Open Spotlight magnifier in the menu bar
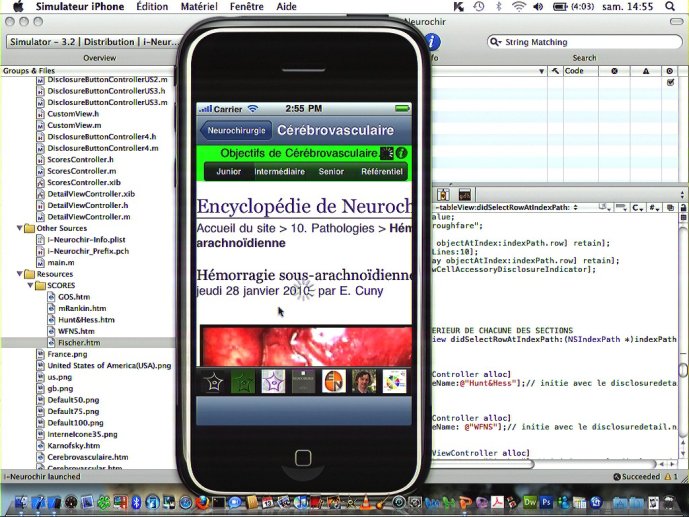 click(670, 7)
